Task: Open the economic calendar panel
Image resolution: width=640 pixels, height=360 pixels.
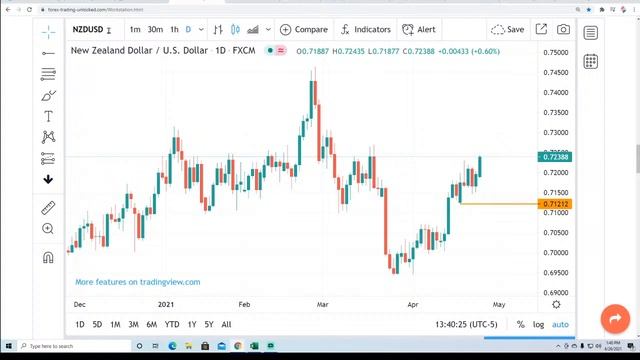Action: click(x=591, y=62)
